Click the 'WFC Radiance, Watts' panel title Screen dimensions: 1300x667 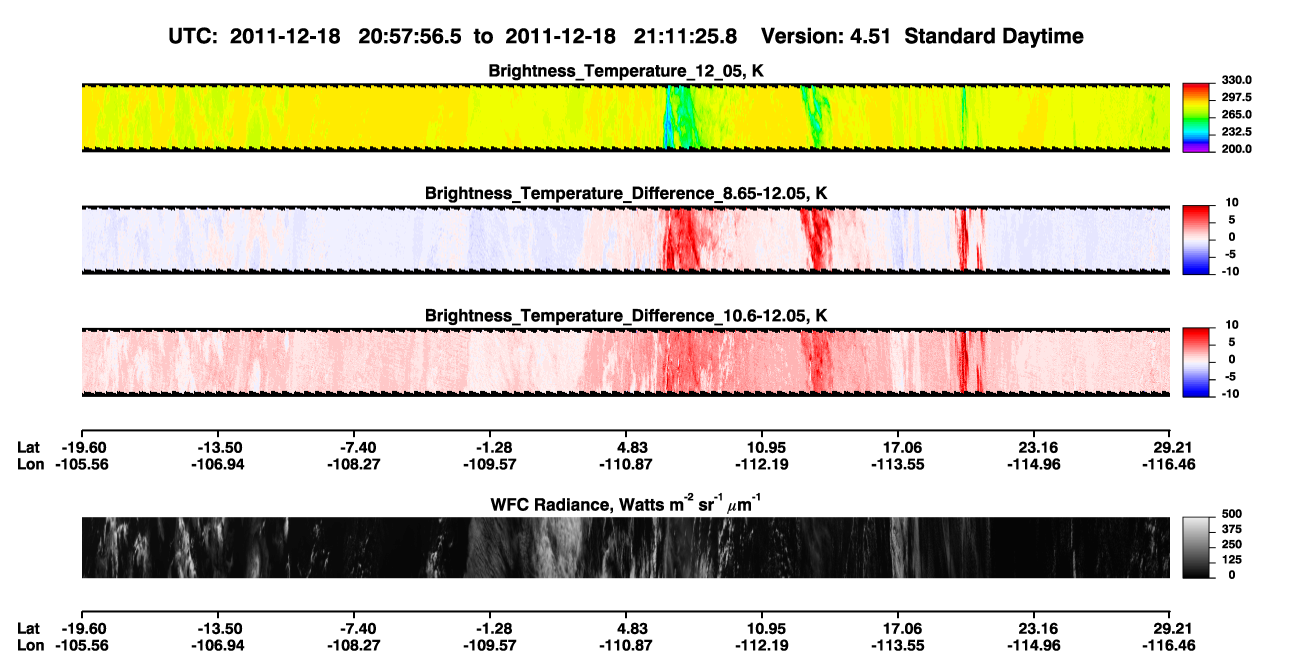[x=626, y=503]
